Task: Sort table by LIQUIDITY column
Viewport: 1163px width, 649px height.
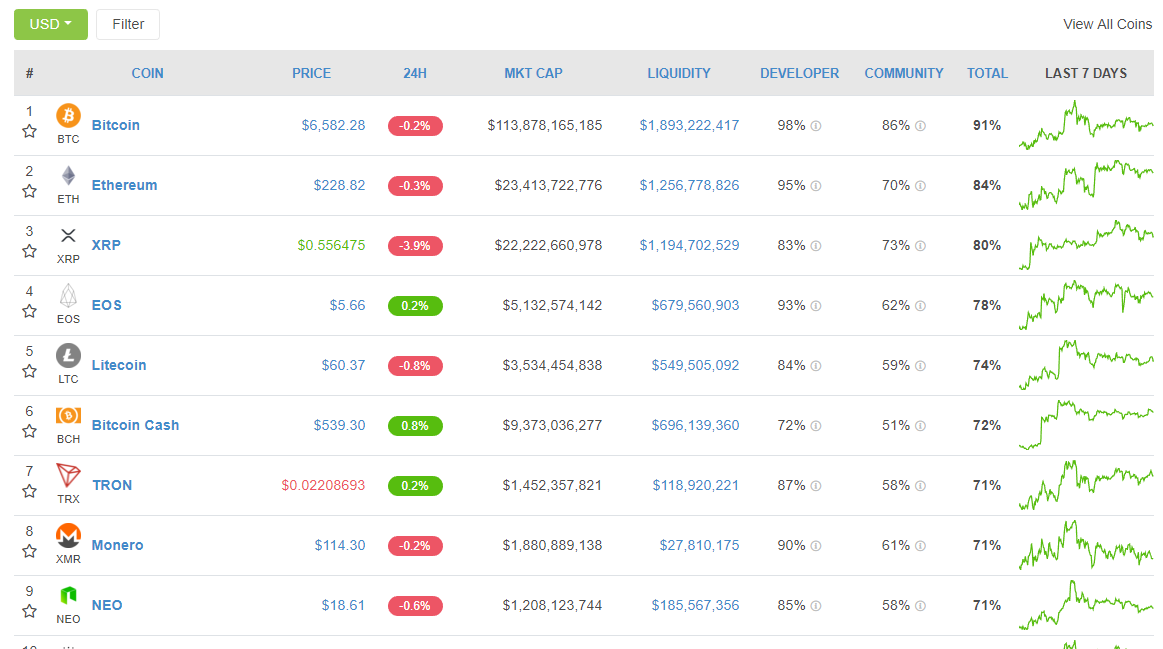Action: tap(679, 73)
